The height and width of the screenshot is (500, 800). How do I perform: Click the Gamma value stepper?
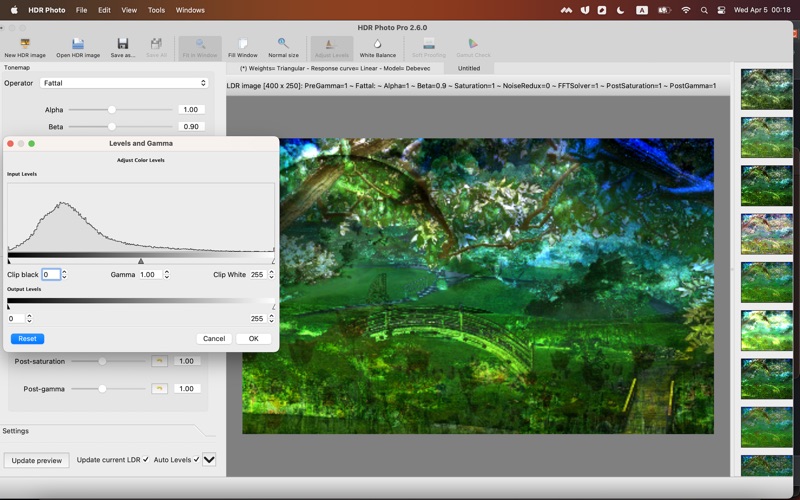166,274
